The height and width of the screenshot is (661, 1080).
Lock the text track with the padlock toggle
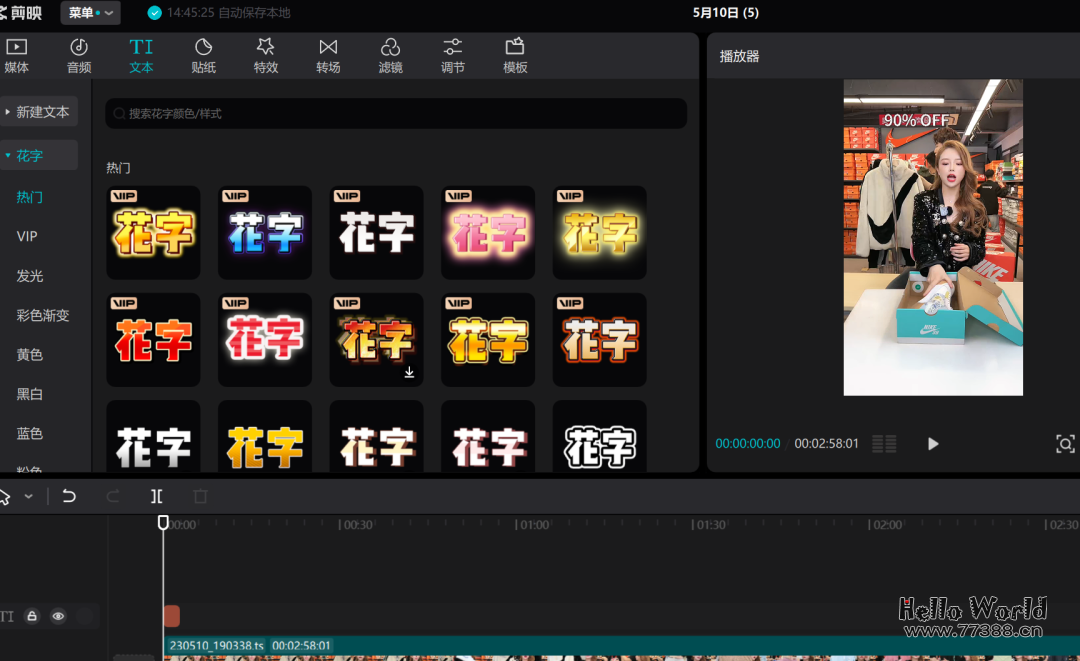pos(31,616)
